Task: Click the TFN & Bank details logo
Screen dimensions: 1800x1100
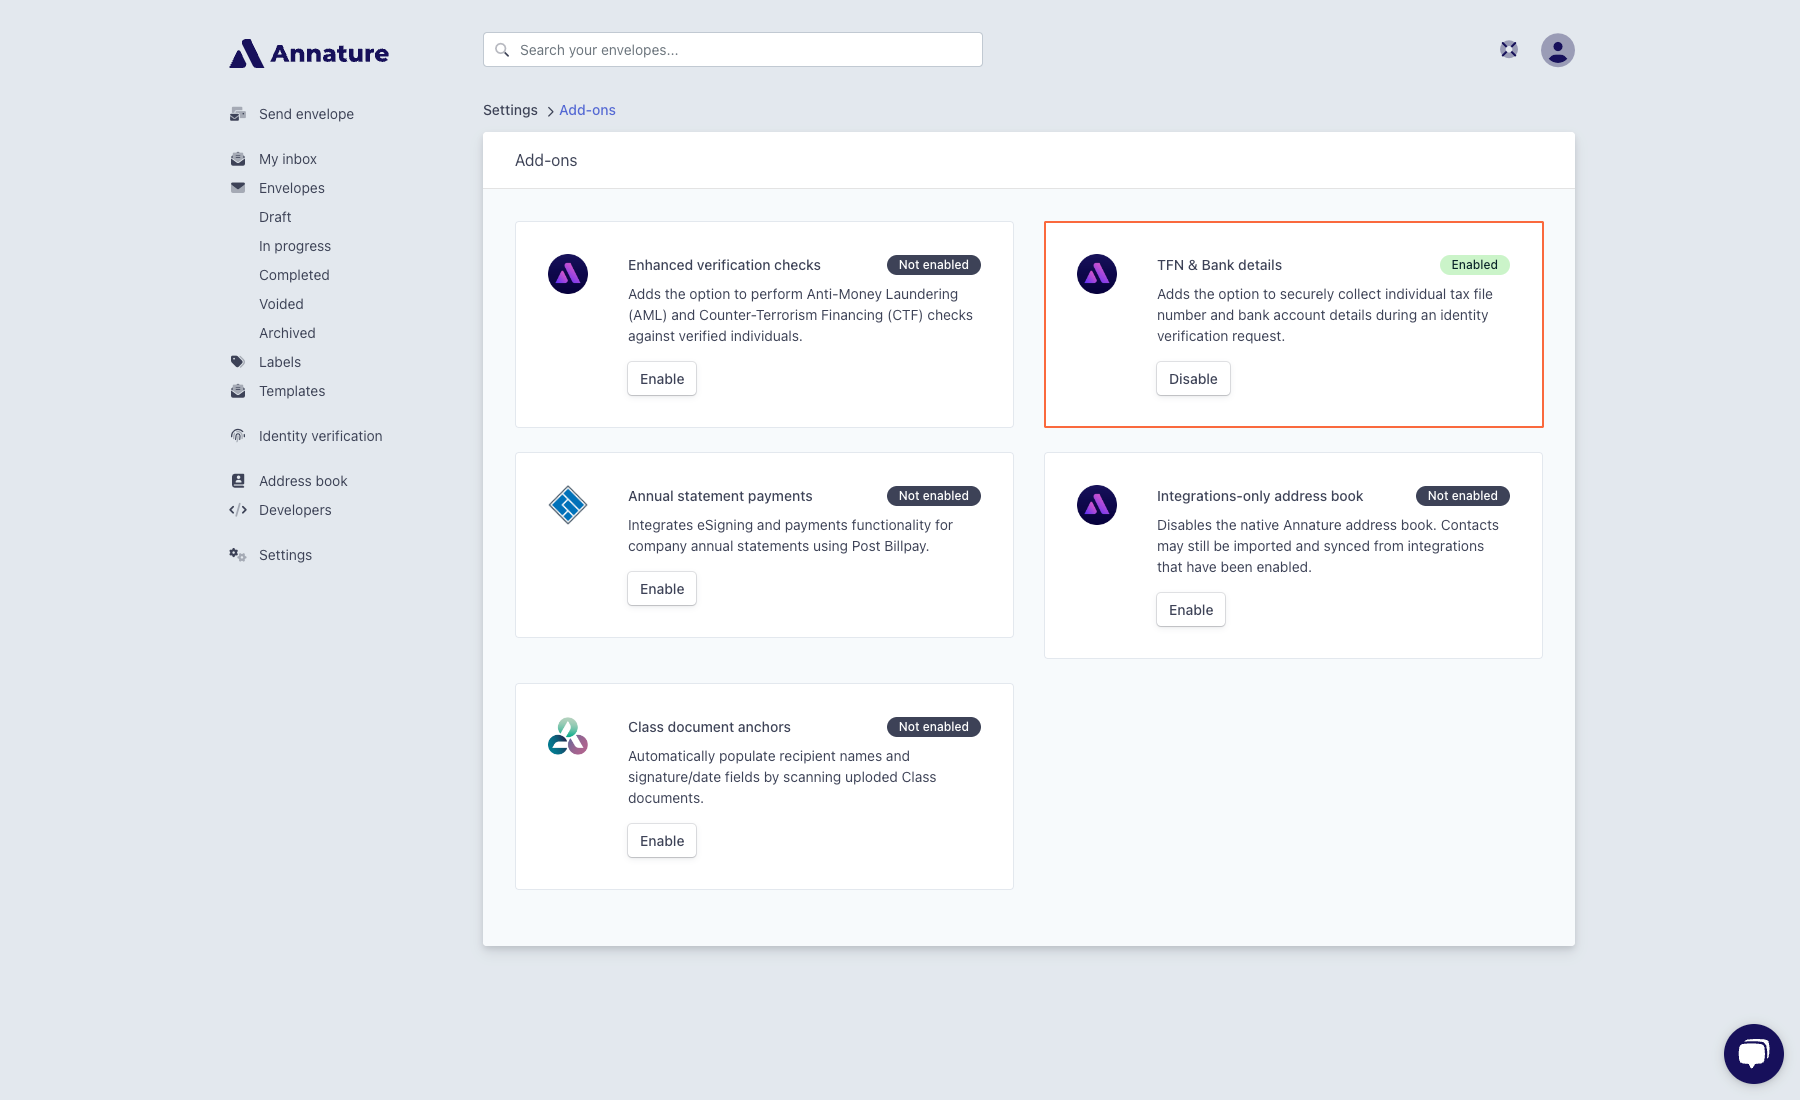Action: point(1097,274)
